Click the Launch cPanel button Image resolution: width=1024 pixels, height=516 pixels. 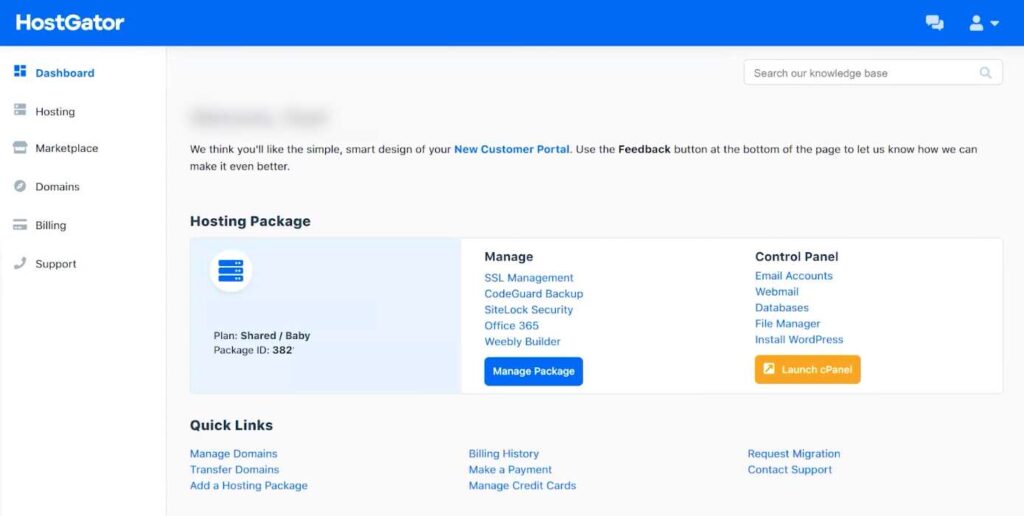808,369
